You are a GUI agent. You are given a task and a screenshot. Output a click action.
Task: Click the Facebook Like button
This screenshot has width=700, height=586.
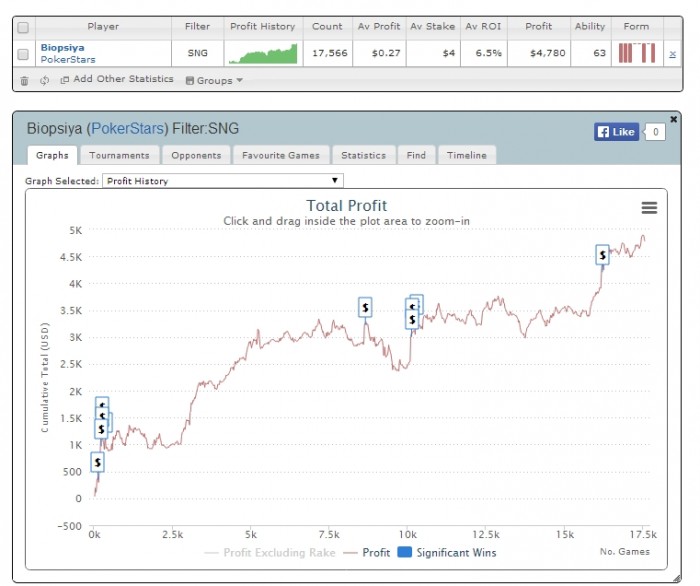pos(616,132)
